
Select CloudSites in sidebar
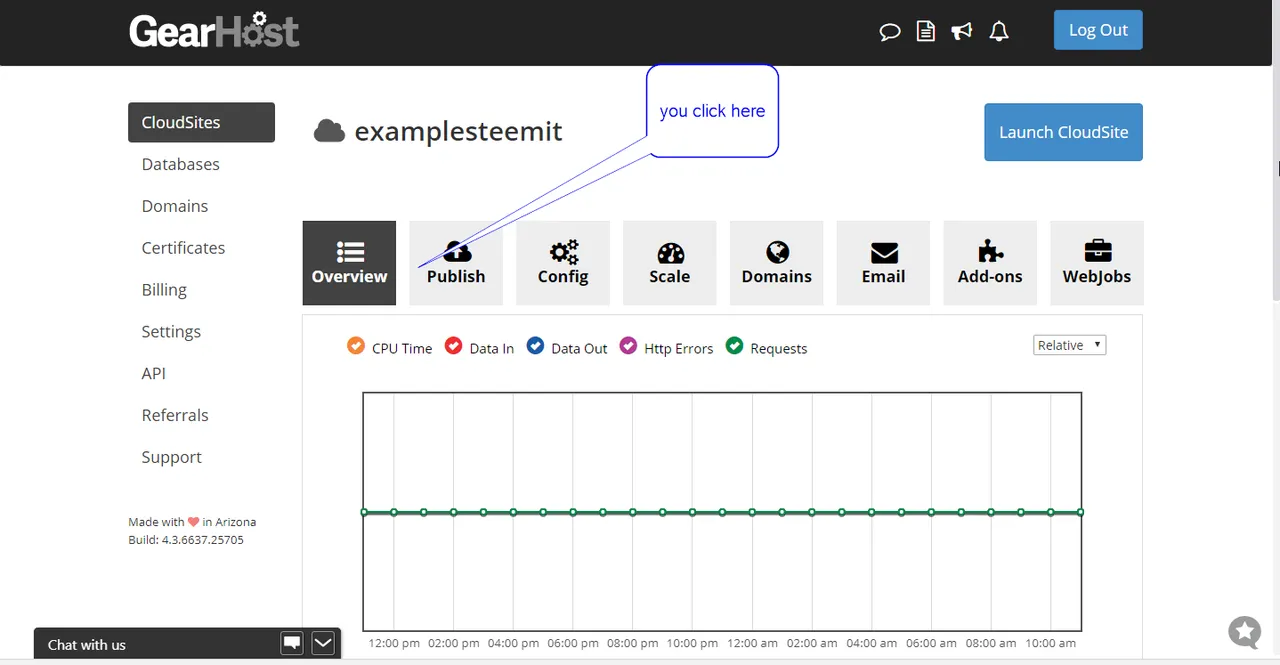click(x=201, y=122)
